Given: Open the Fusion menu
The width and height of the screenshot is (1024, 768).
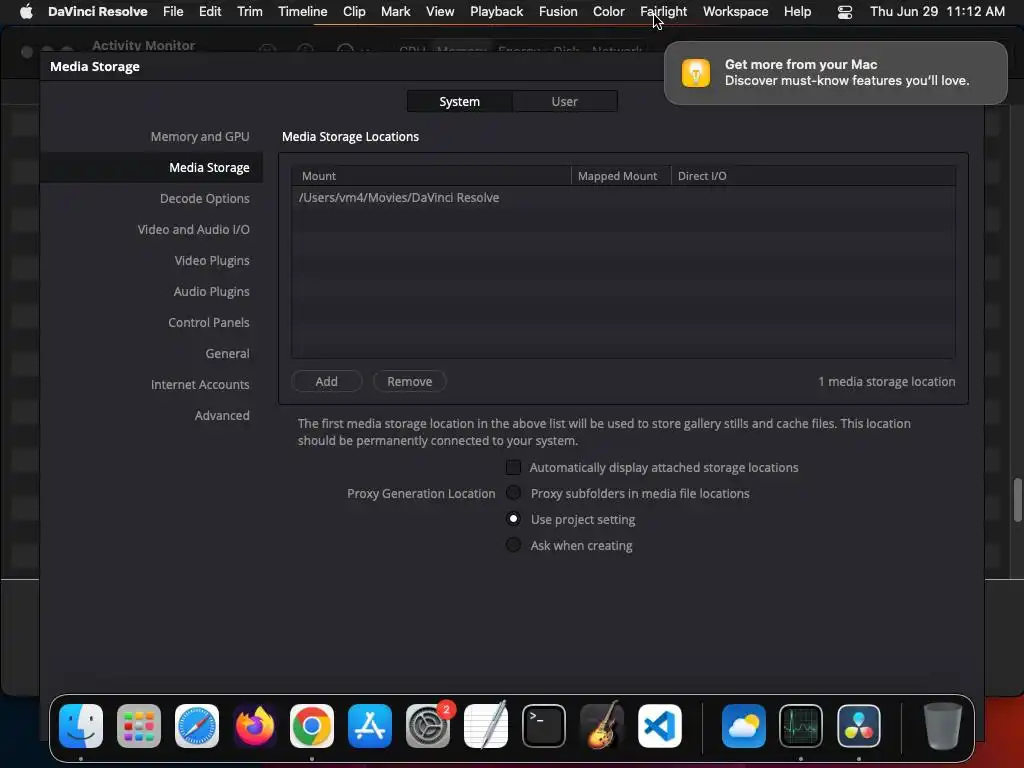Looking at the screenshot, I should click(558, 11).
